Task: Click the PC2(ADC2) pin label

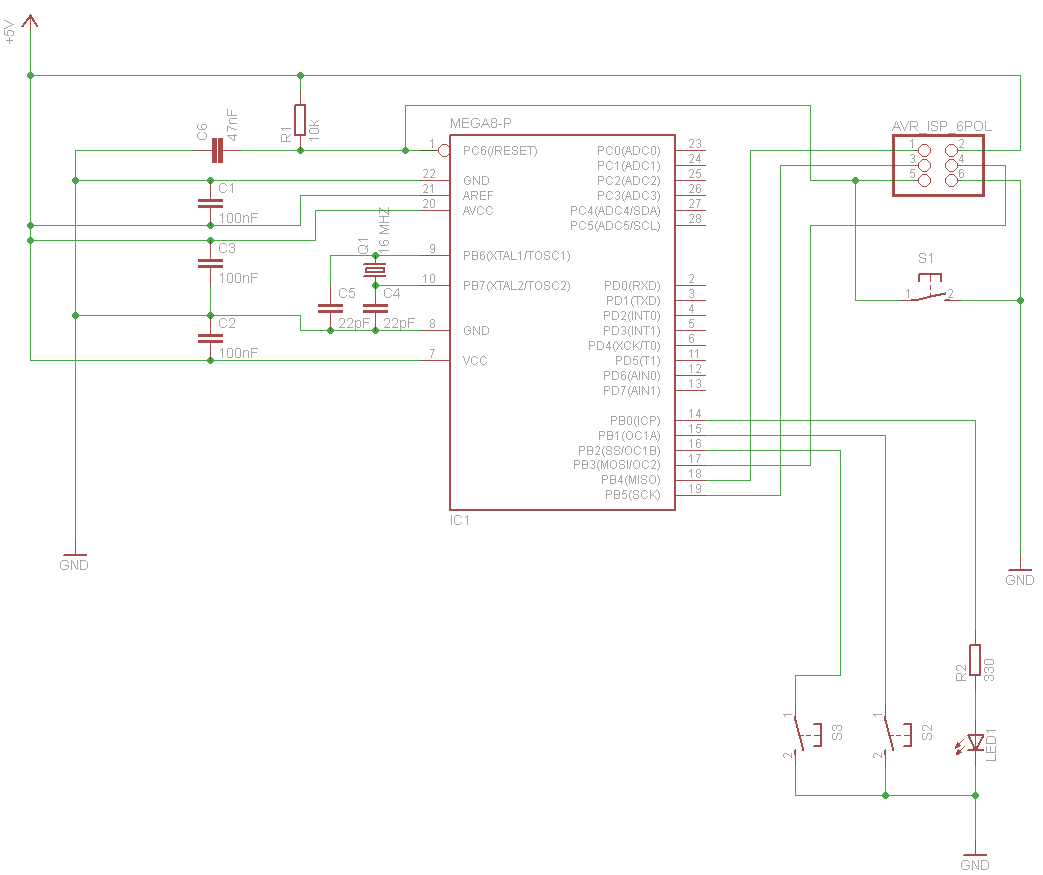Action: (629, 180)
